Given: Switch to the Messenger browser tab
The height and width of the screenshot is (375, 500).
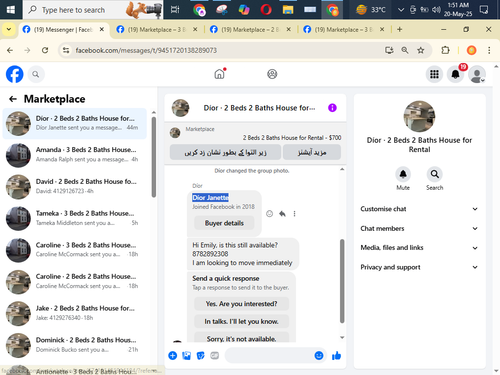Looking at the screenshot, I should click(x=63, y=30).
